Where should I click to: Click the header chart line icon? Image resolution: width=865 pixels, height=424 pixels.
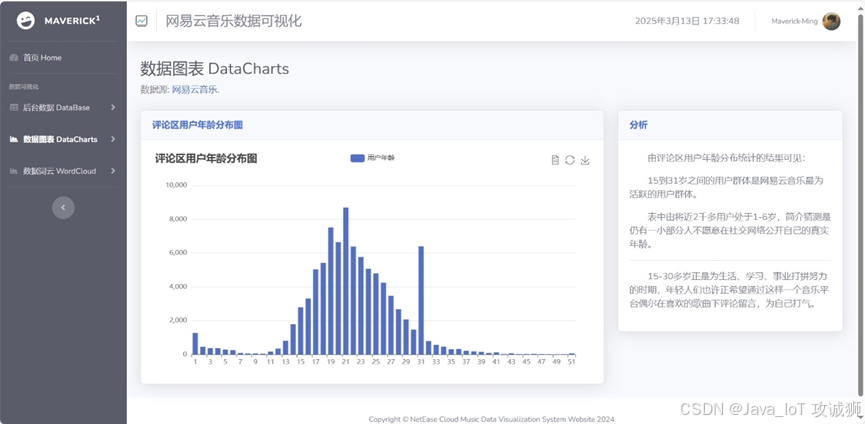142,21
